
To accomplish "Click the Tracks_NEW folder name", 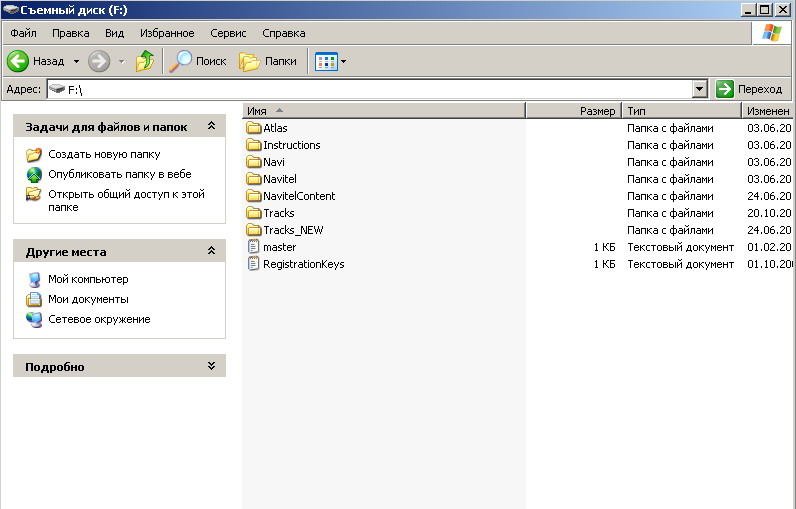I will point(293,230).
